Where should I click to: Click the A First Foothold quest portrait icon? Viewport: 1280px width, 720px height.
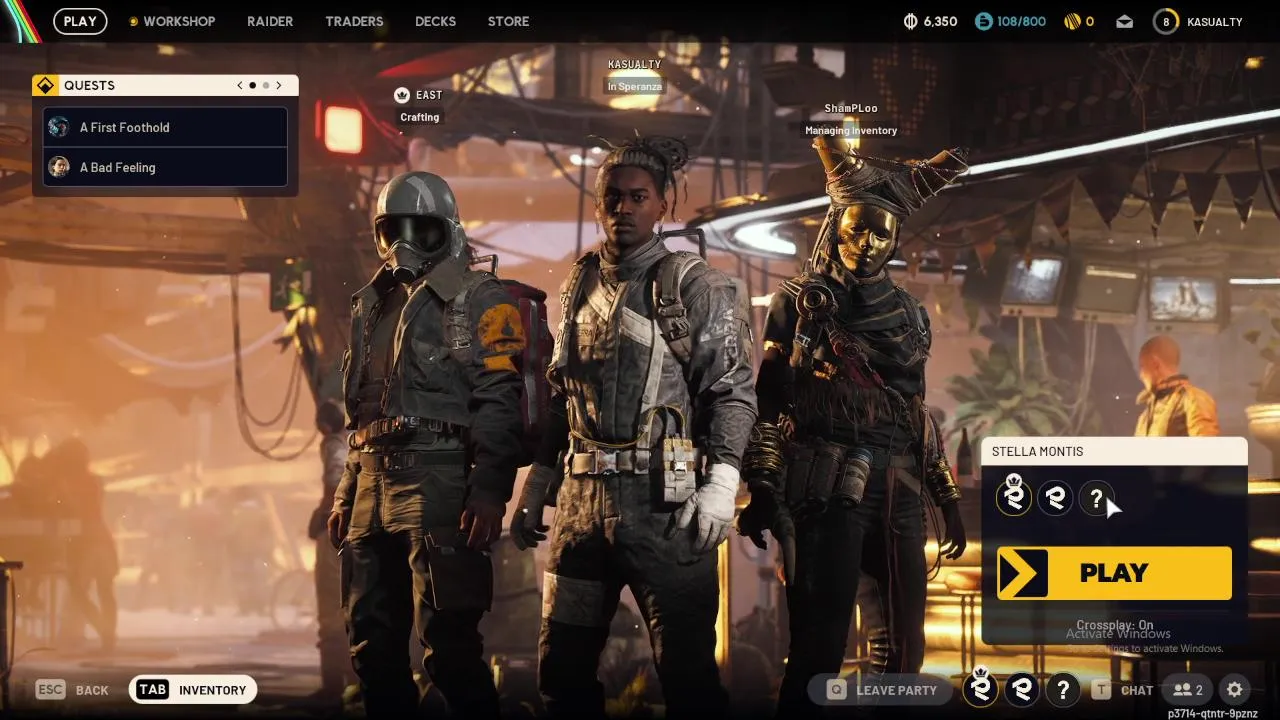pyautogui.click(x=59, y=127)
